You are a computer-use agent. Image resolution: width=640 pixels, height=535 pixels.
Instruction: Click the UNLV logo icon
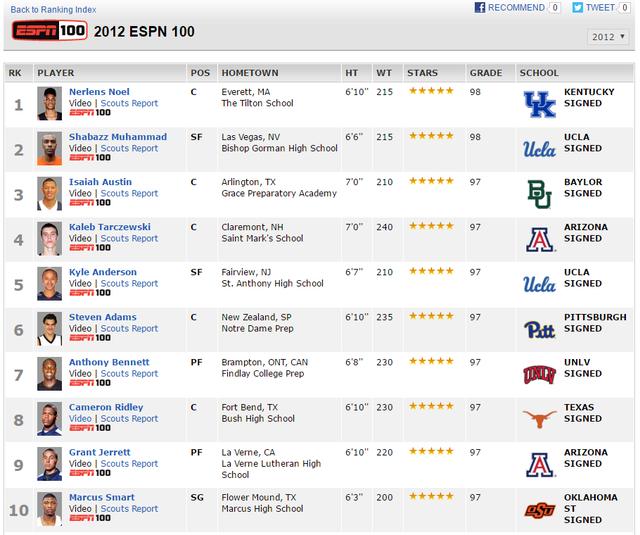(x=540, y=375)
